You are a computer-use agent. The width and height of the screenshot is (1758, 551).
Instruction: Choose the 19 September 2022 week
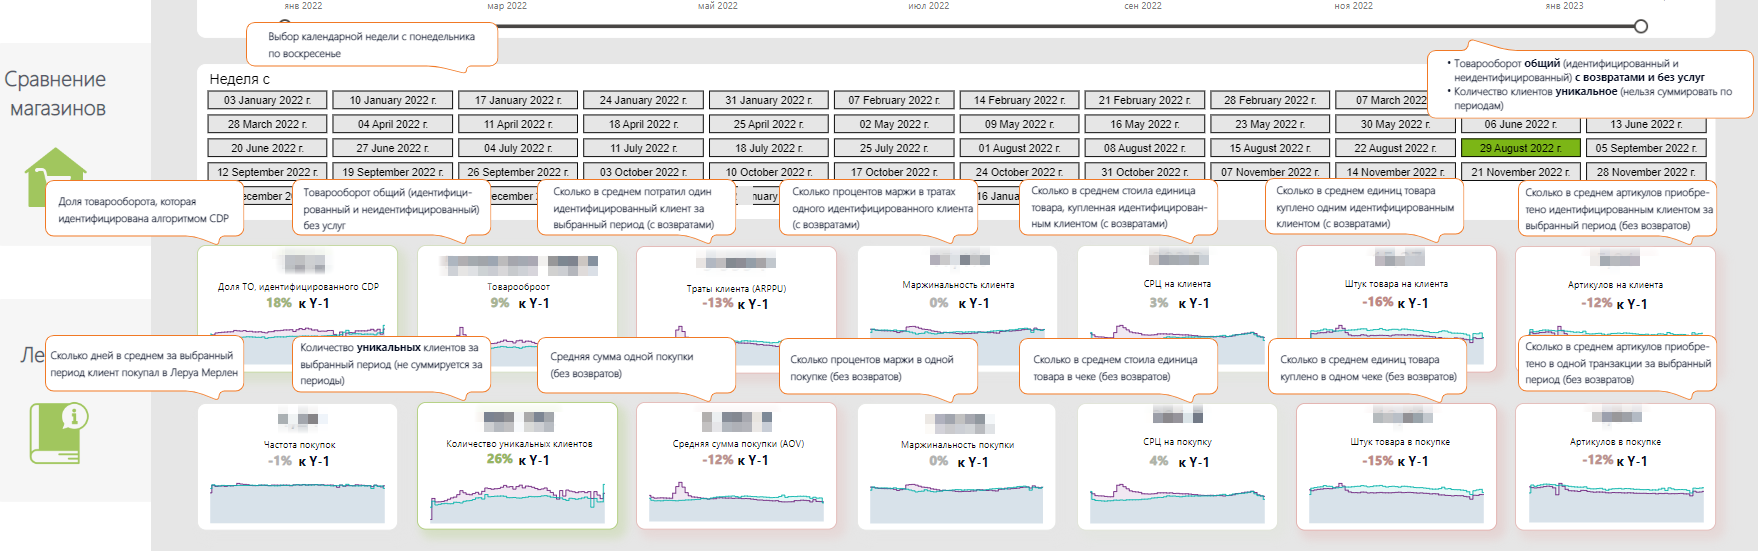click(393, 172)
